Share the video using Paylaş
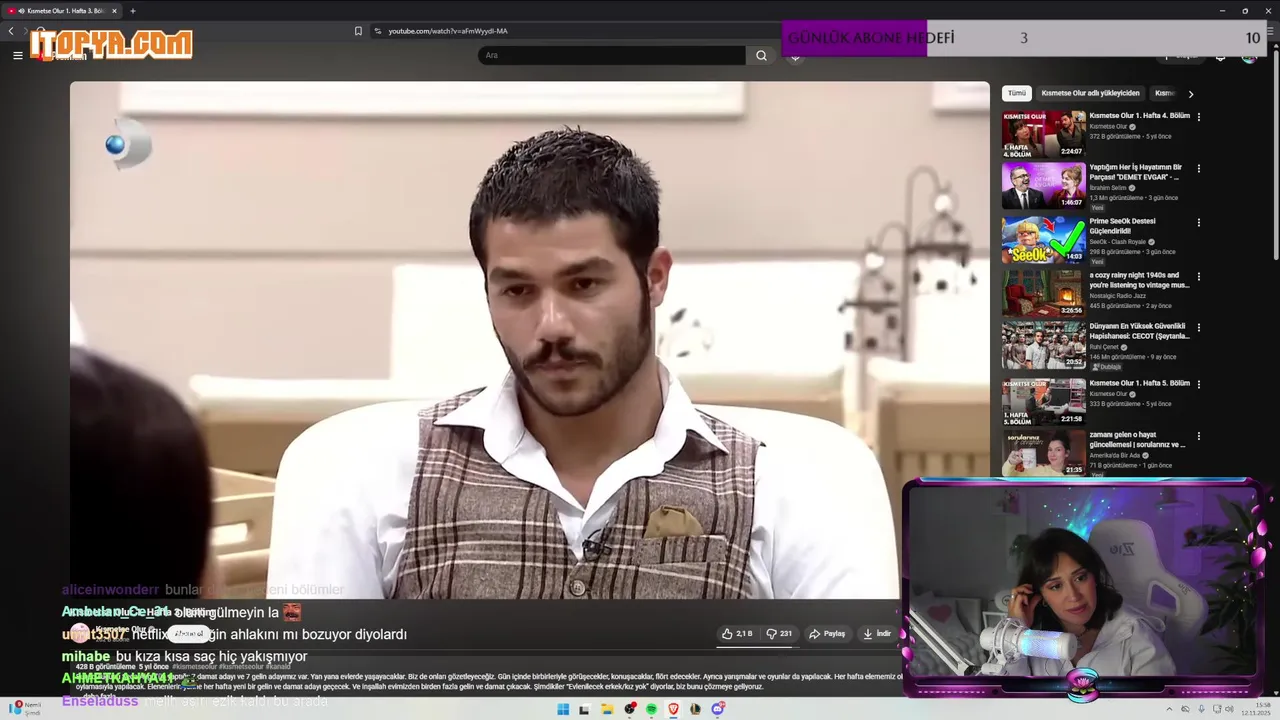 (827, 634)
